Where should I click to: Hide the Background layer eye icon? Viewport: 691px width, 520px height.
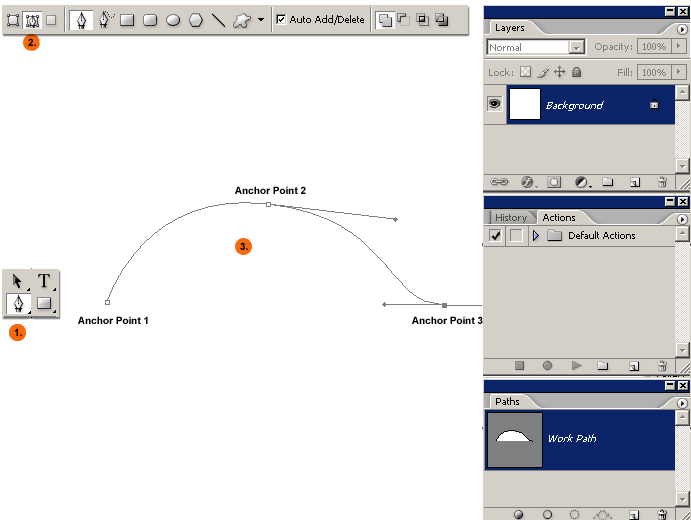click(494, 104)
